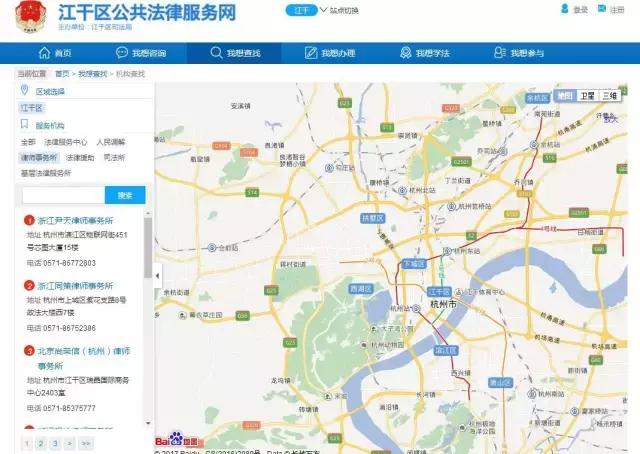Select 法律服务中心 filter
Image resolution: width=640 pixels, height=454 pixels.
(x=66, y=142)
